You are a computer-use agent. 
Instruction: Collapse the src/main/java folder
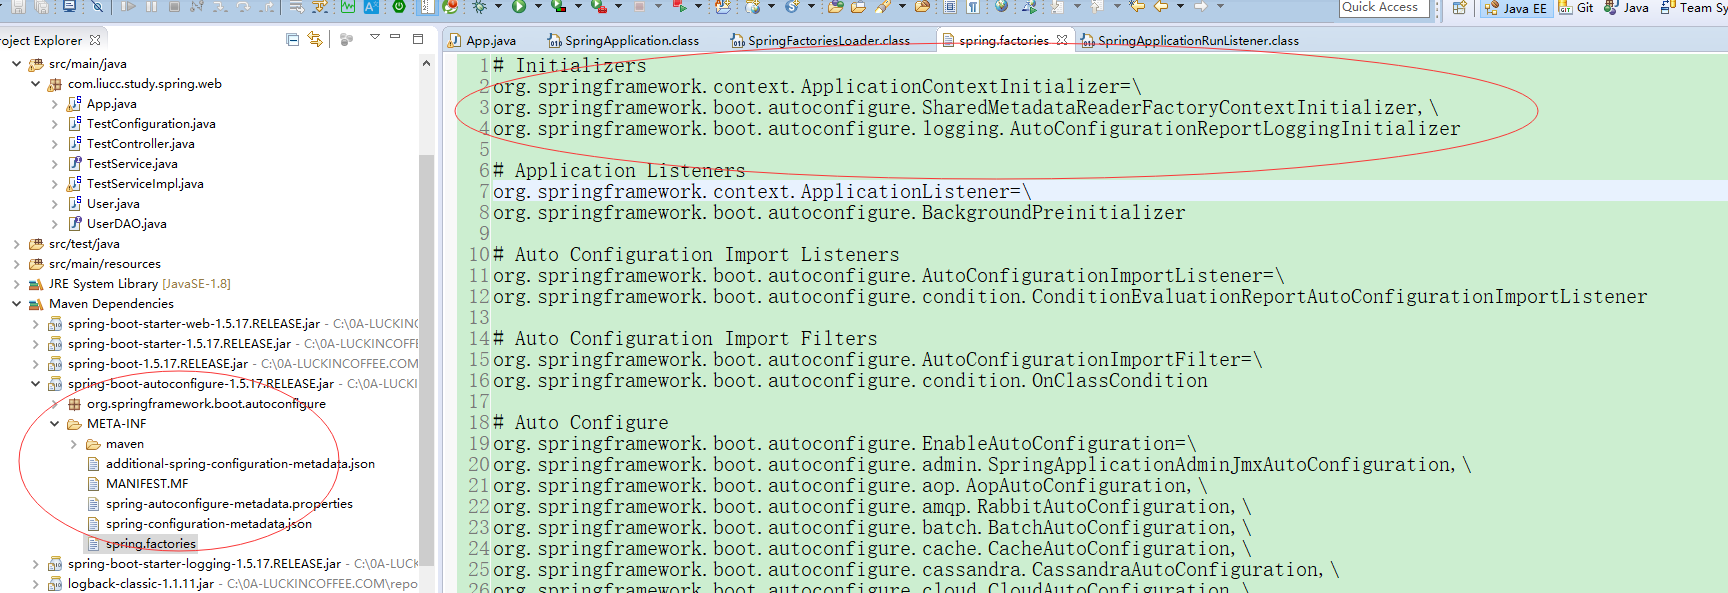point(17,64)
